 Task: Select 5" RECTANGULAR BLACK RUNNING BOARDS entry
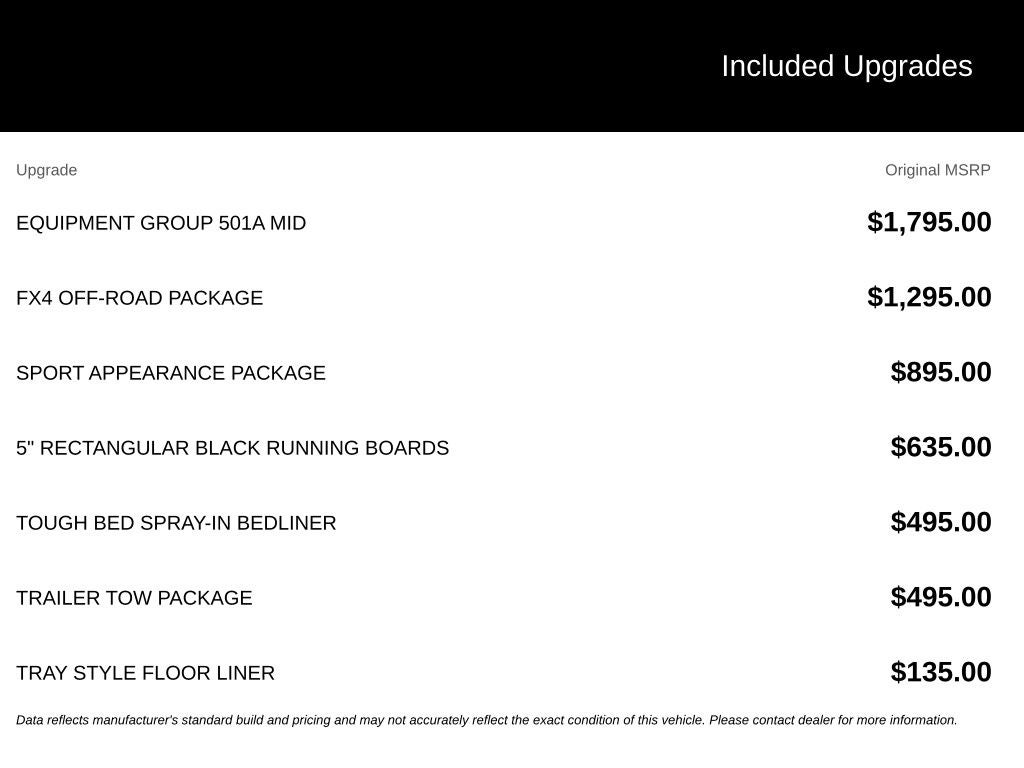[232, 448]
